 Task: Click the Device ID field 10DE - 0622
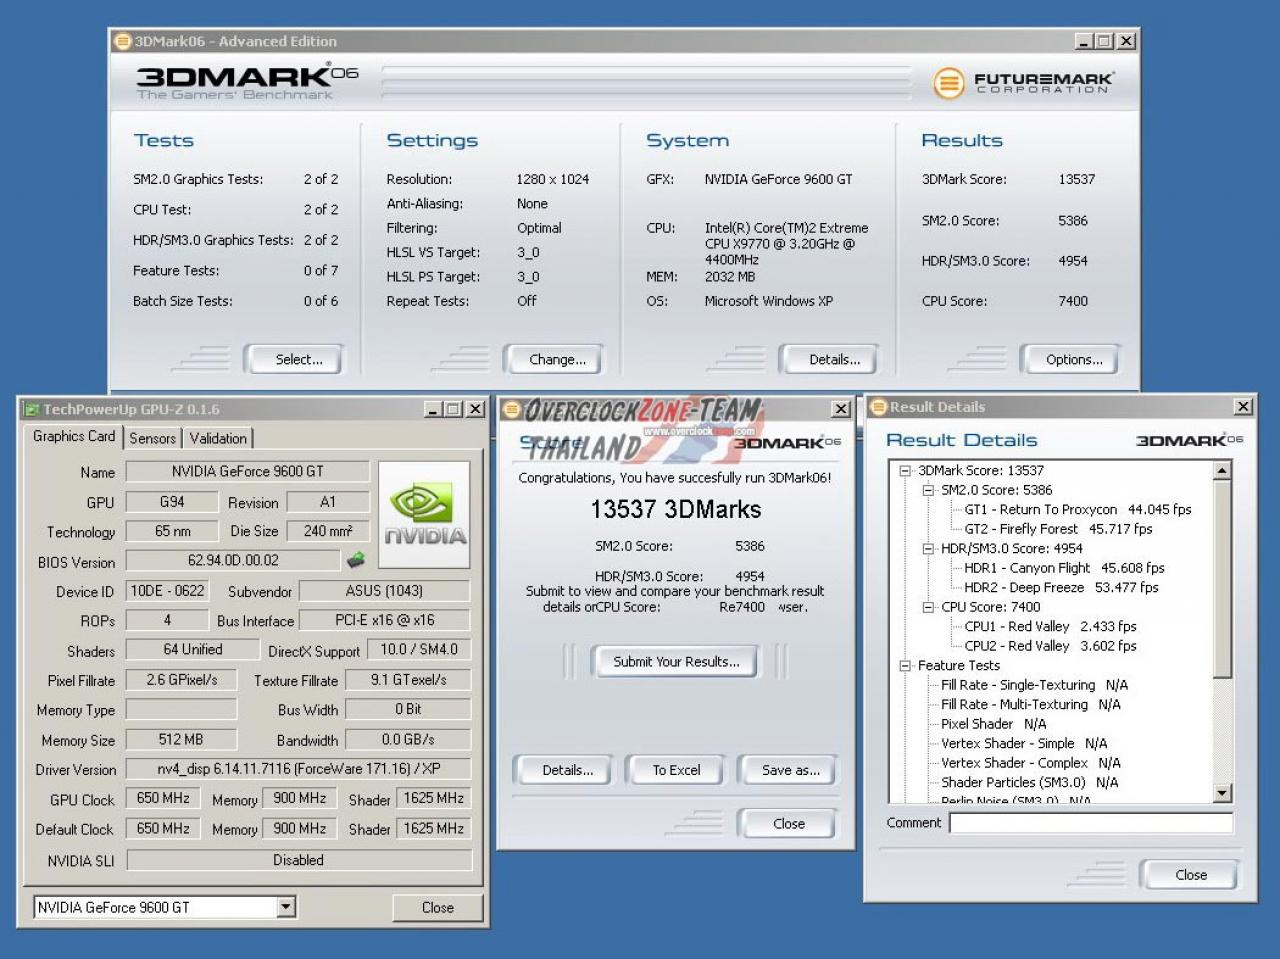pos(167,590)
